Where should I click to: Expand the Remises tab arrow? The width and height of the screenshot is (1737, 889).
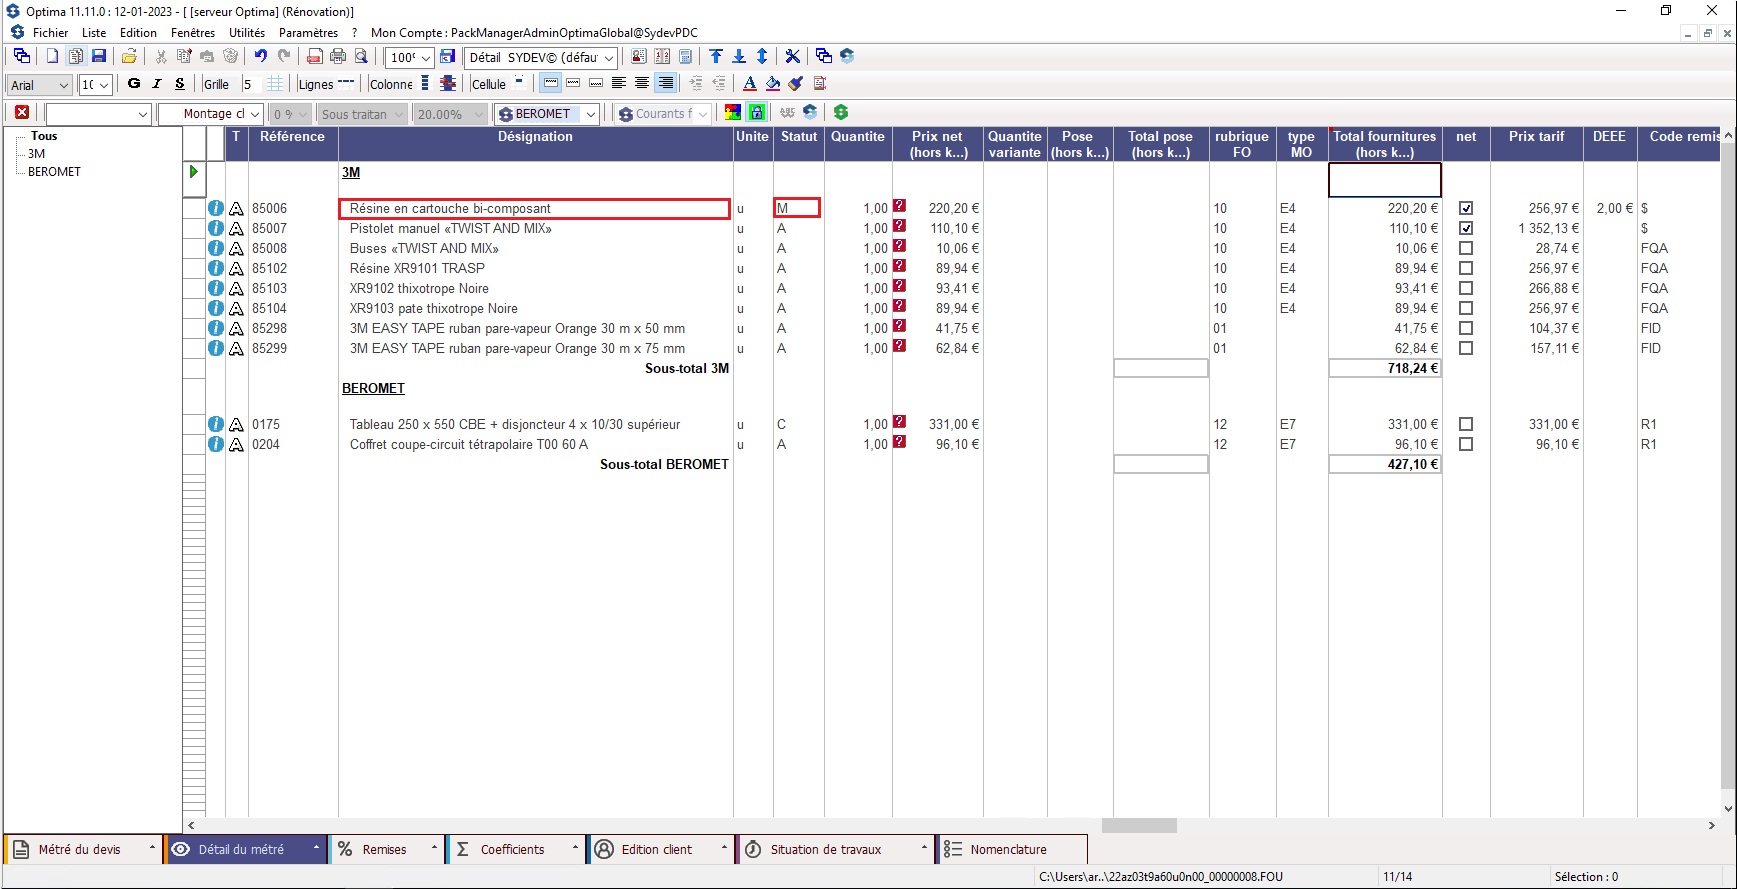pos(434,848)
